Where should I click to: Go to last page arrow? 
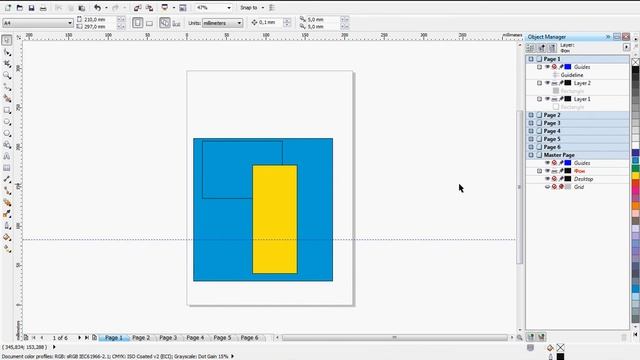point(87,338)
